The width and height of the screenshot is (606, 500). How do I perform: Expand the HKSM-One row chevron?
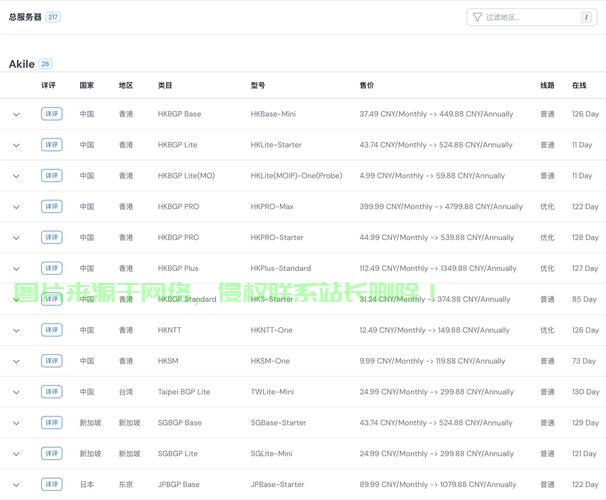(x=16, y=361)
